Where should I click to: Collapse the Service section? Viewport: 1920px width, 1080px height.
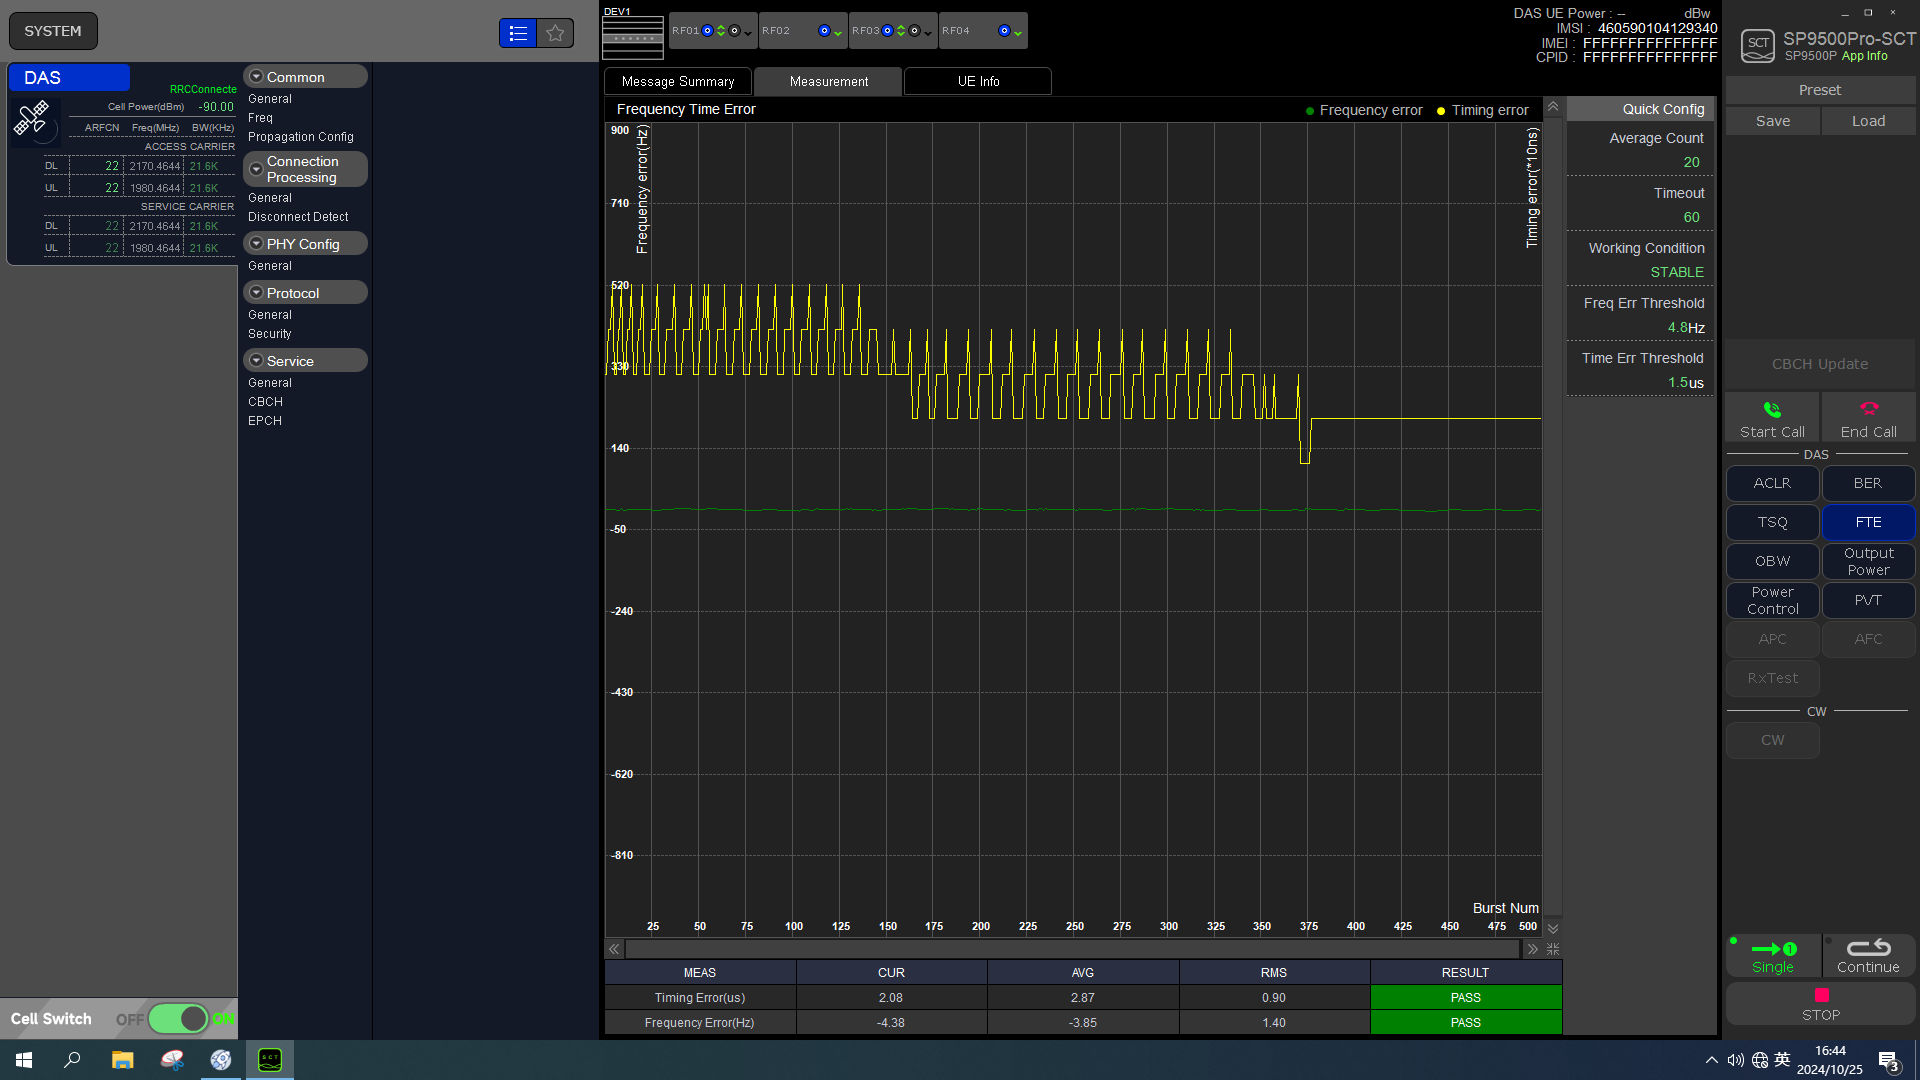point(256,361)
